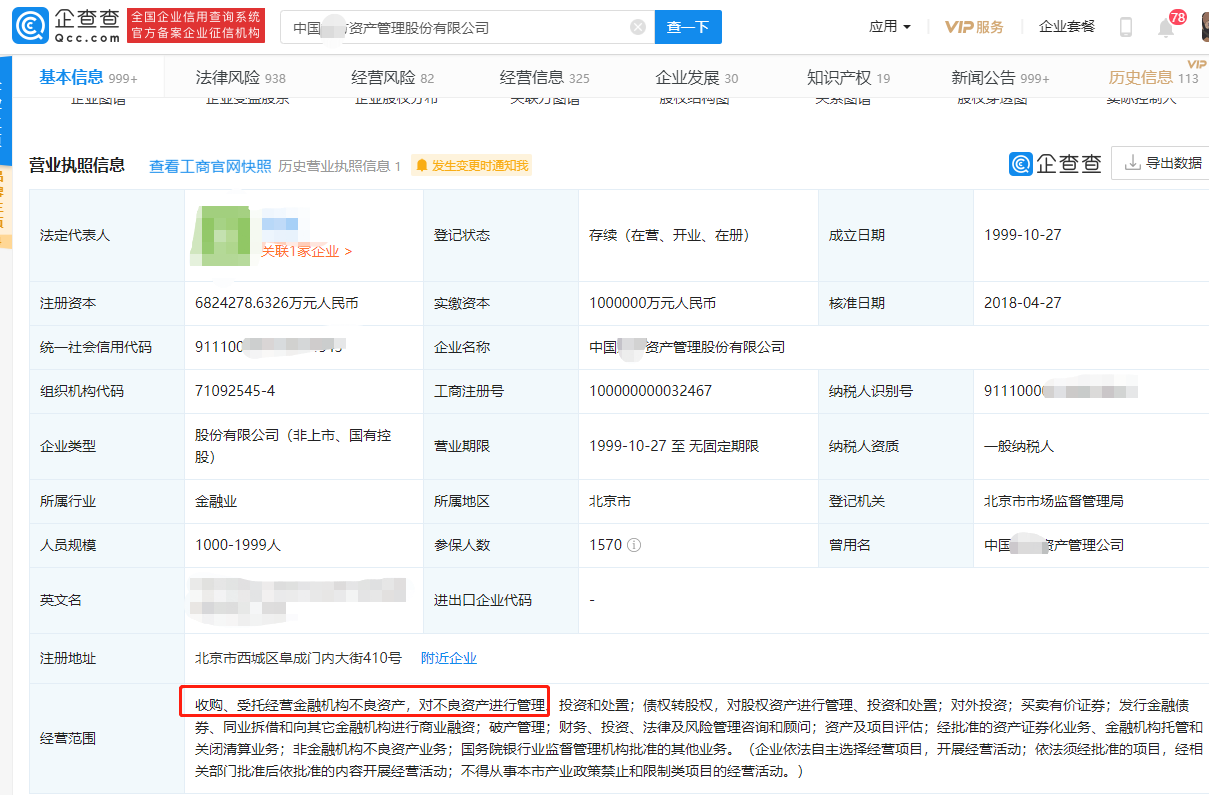
Task: Click the mobile app phone icon
Action: 1127,27
